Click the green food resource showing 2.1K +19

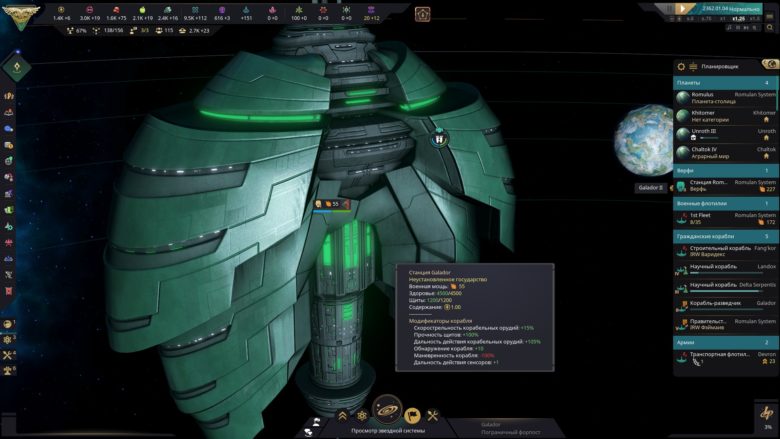142,13
